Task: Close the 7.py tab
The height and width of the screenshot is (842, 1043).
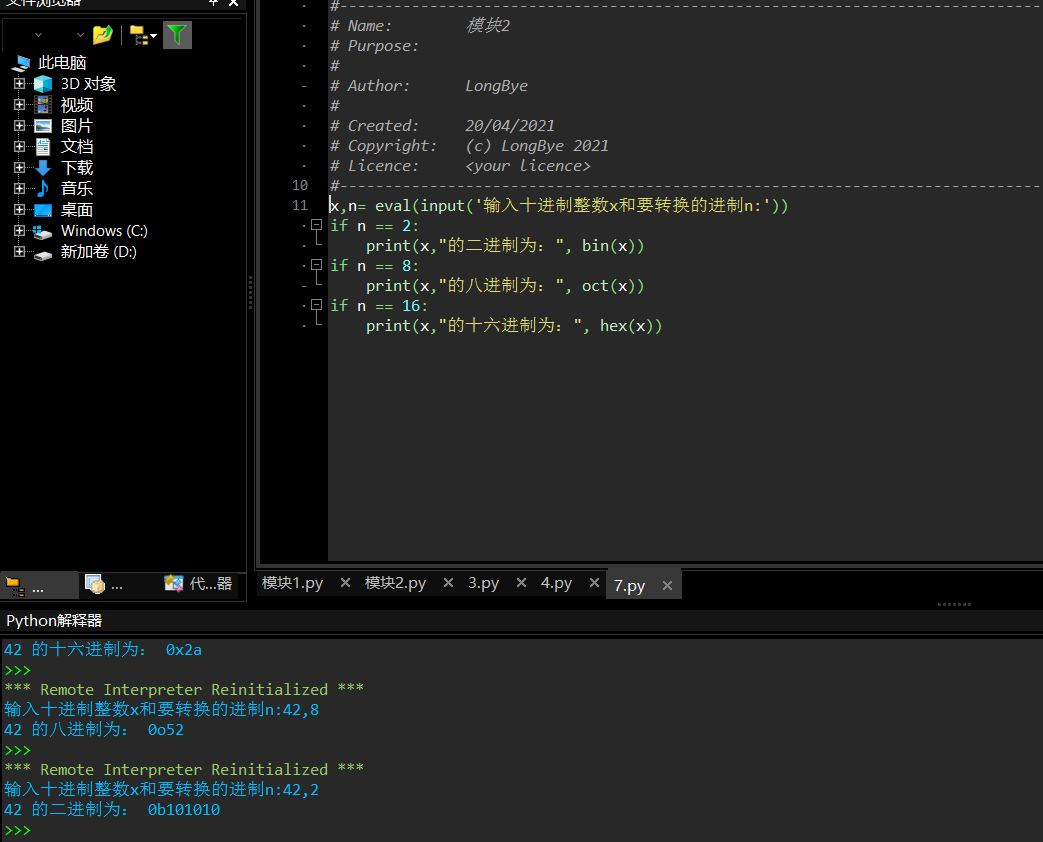Action: coord(668,585)
